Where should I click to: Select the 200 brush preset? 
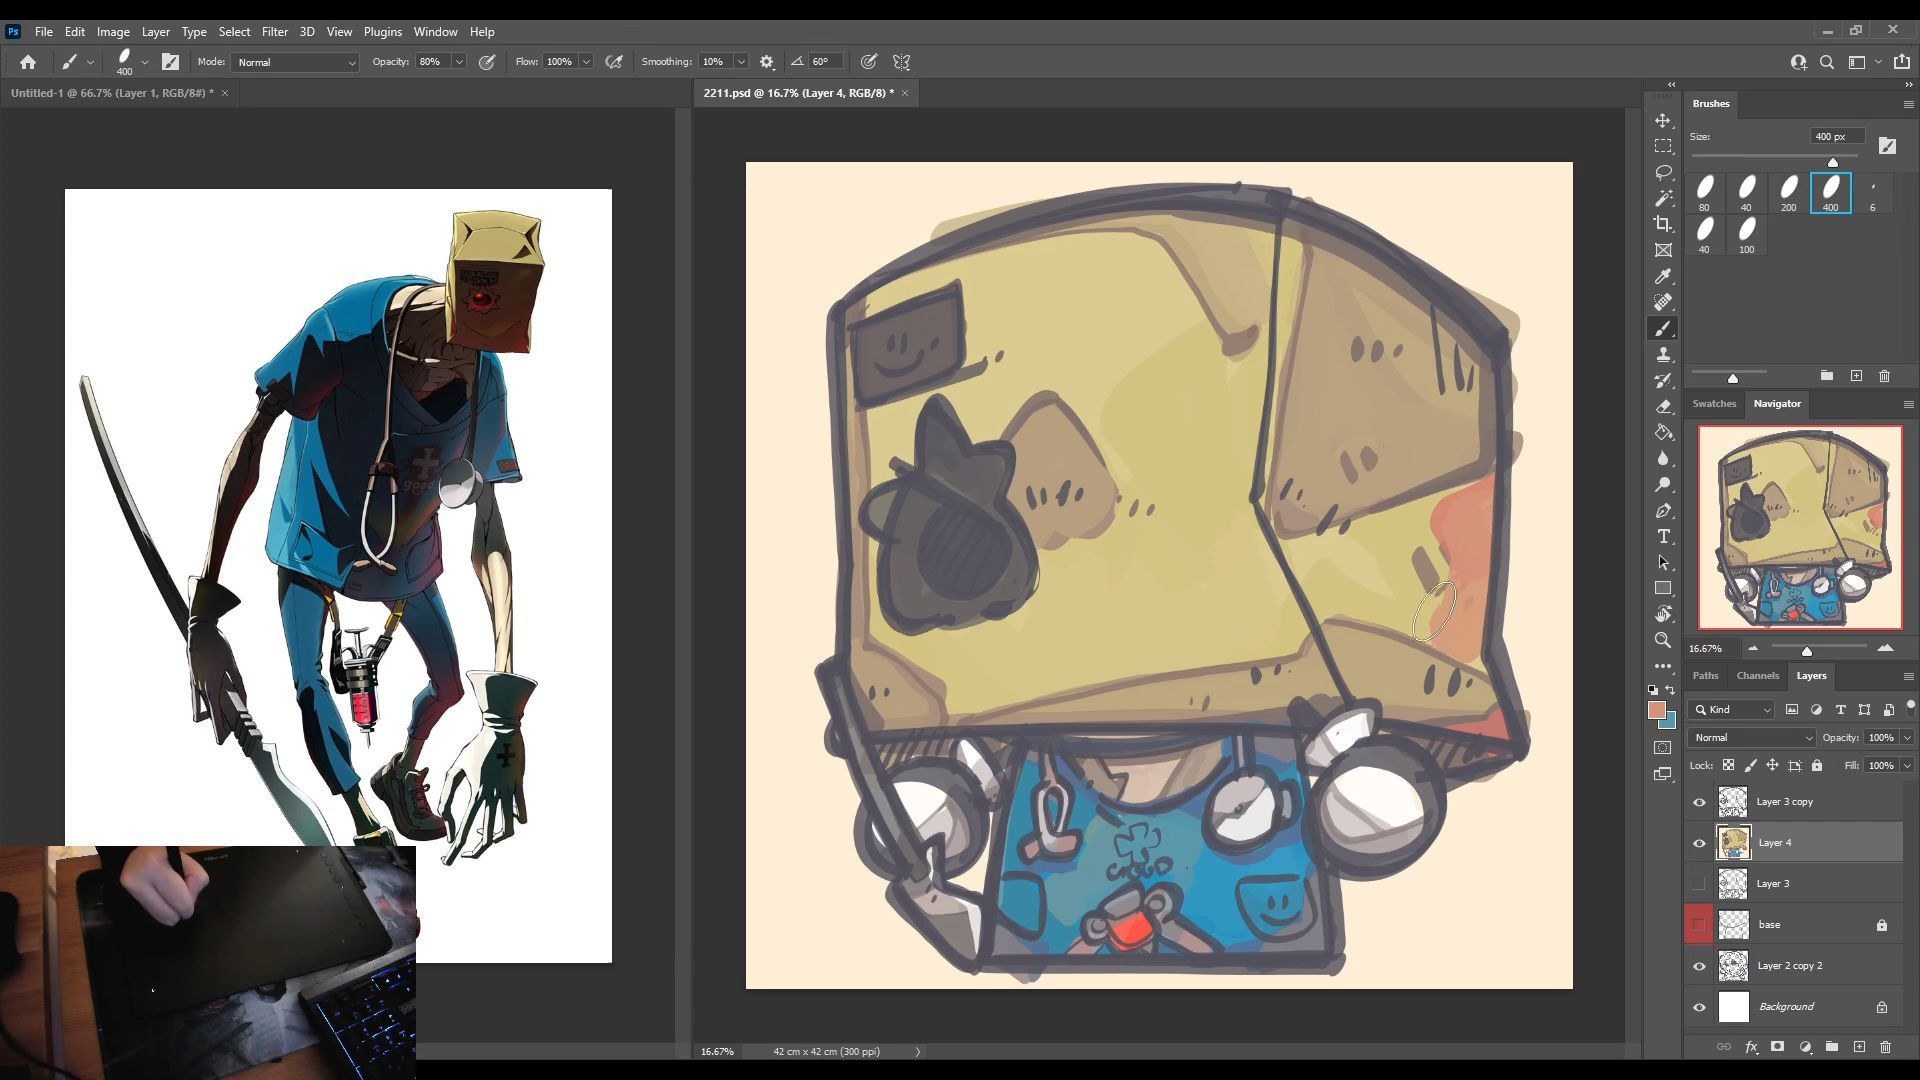1788,193
